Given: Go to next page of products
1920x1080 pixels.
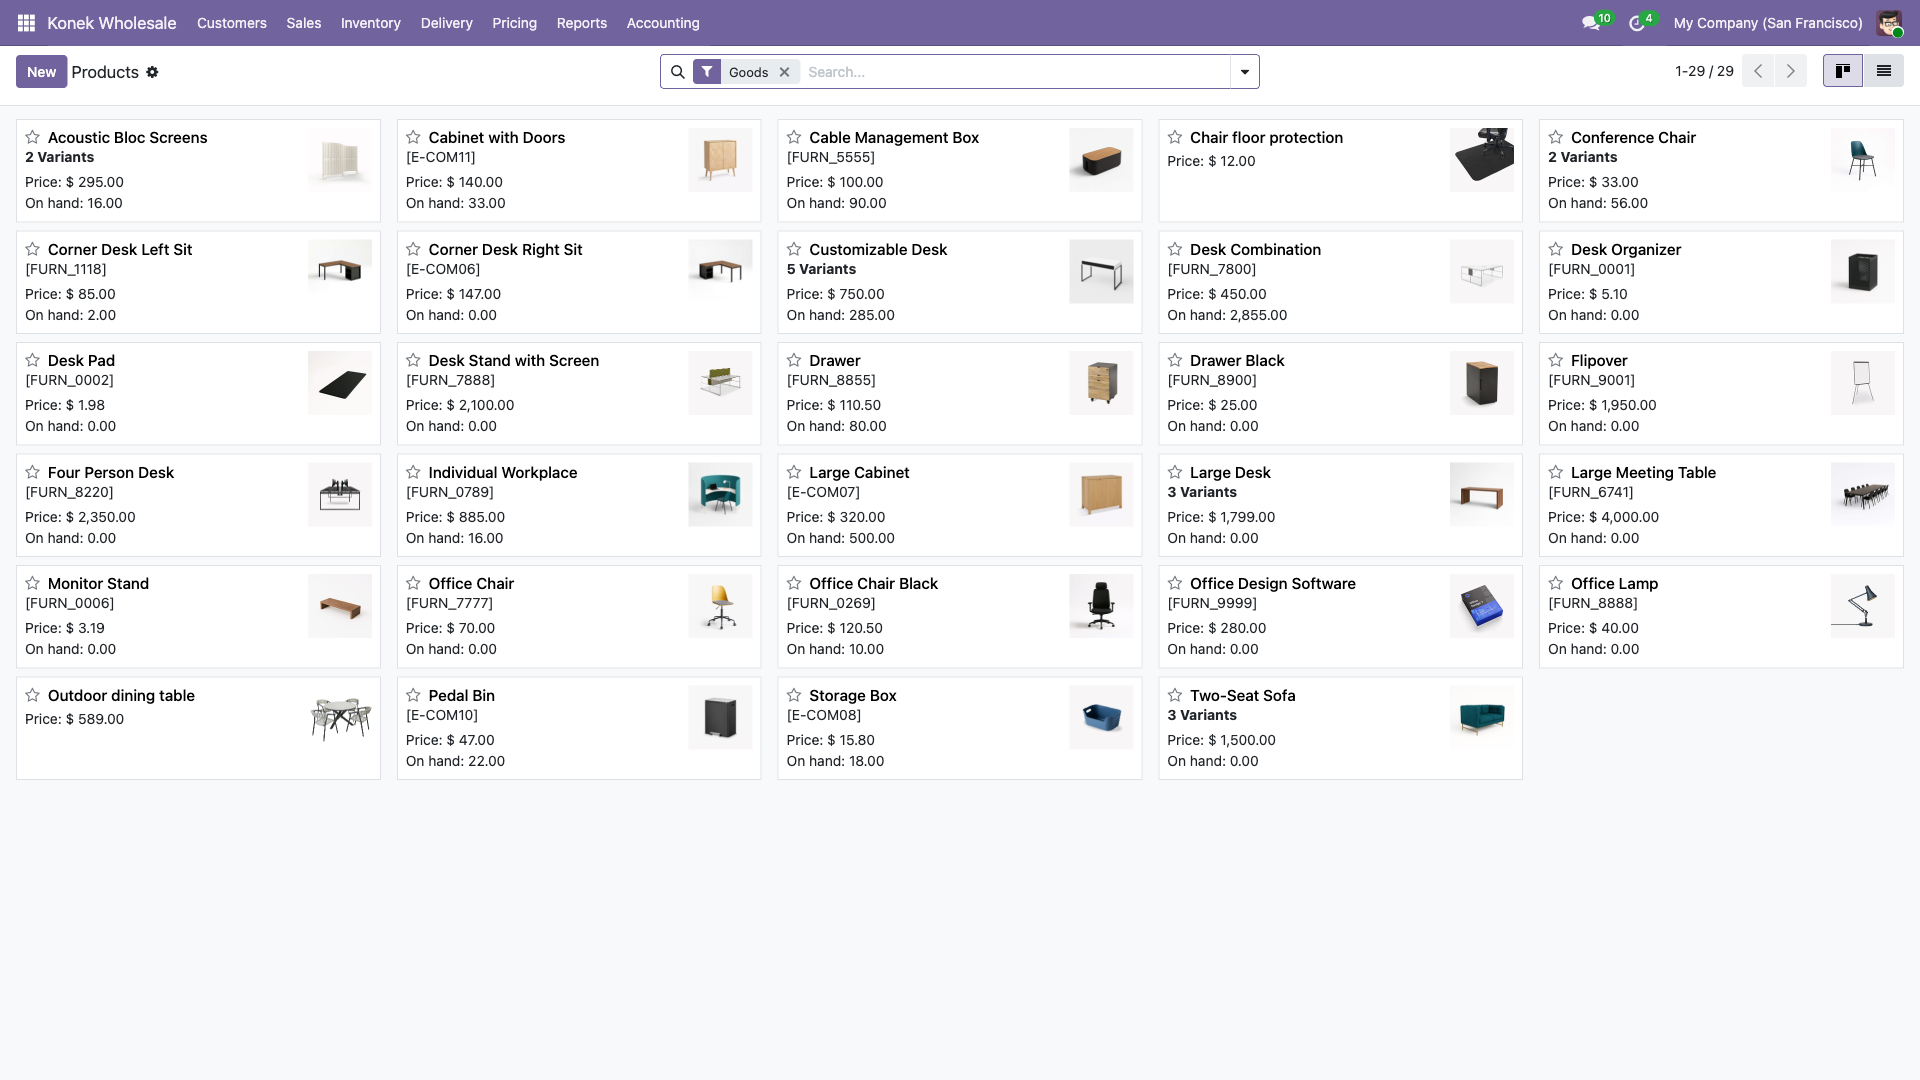Looking at the screenshot, I should [x=1790, y=71].
